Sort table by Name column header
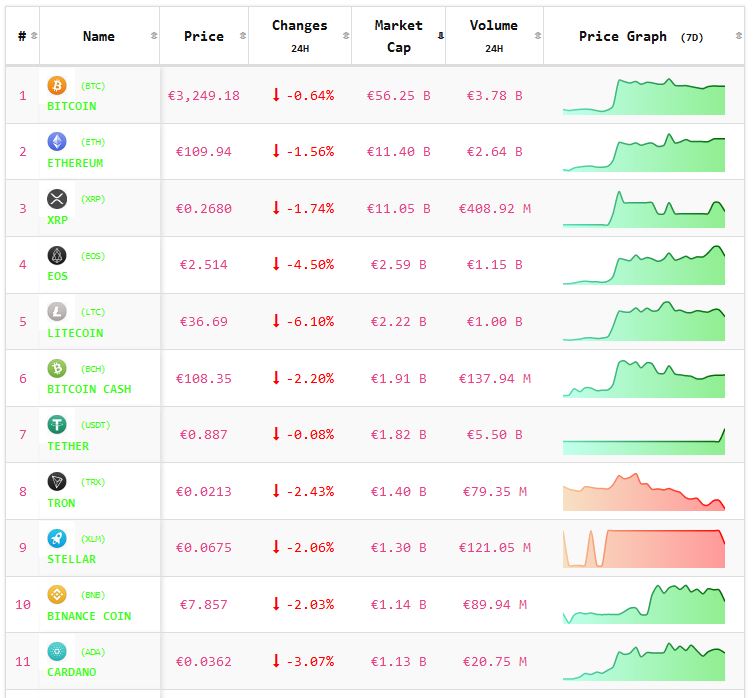This screenshot has width=753, height=698. point(99,36)
